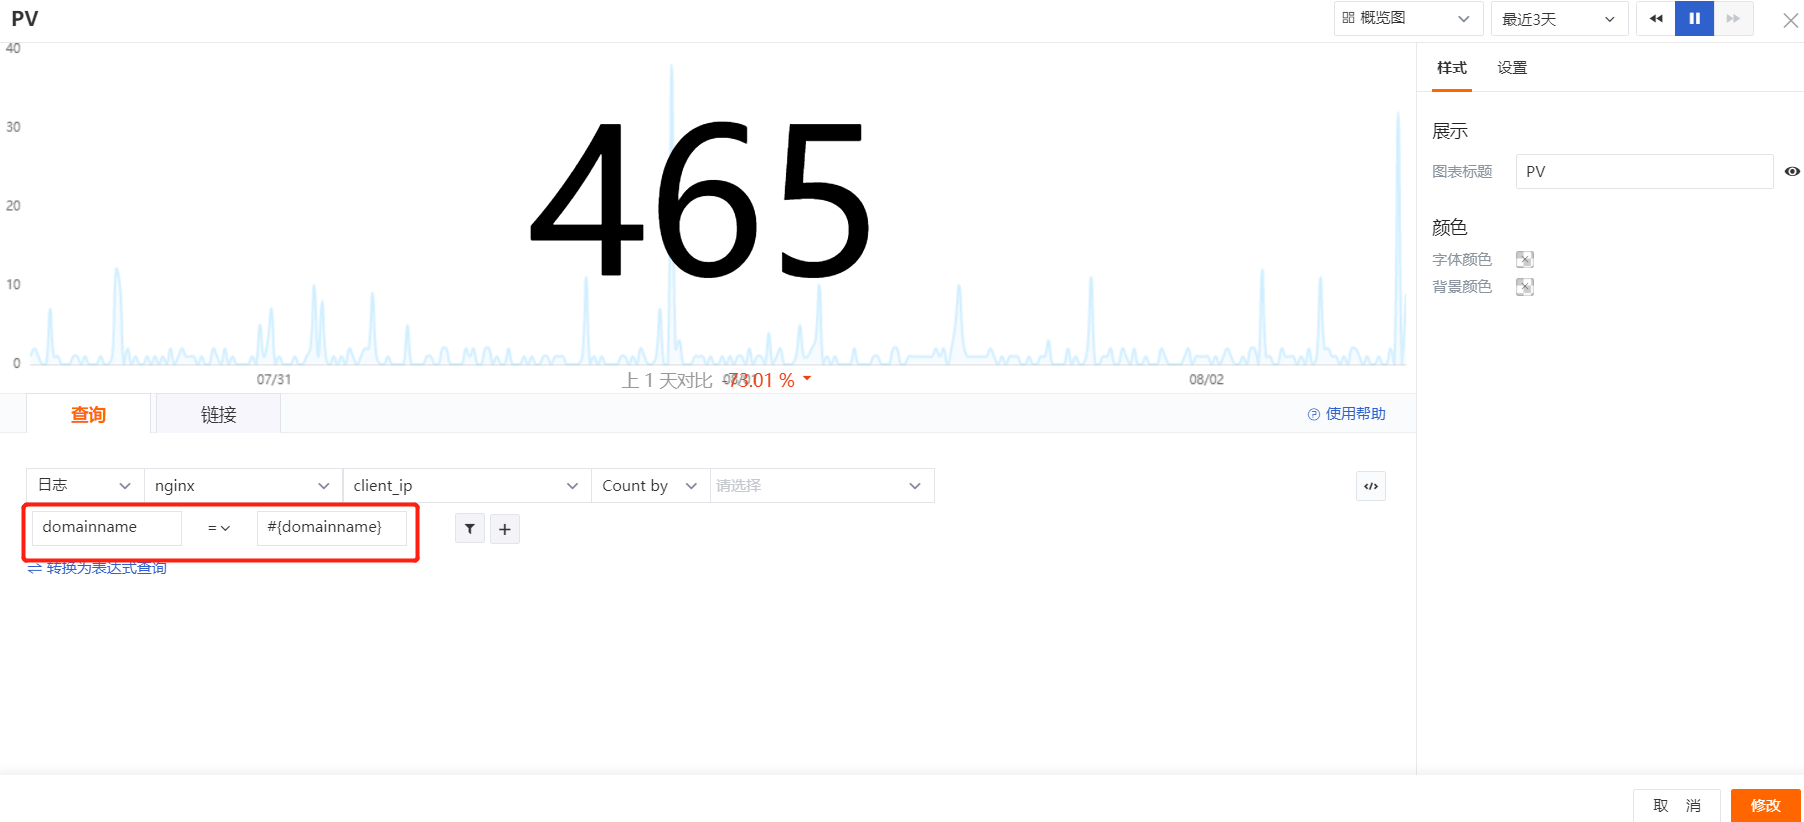Screen dimensions: 1804x822
Task: Switch to the 设置 tab
Action: (1512, 68)
